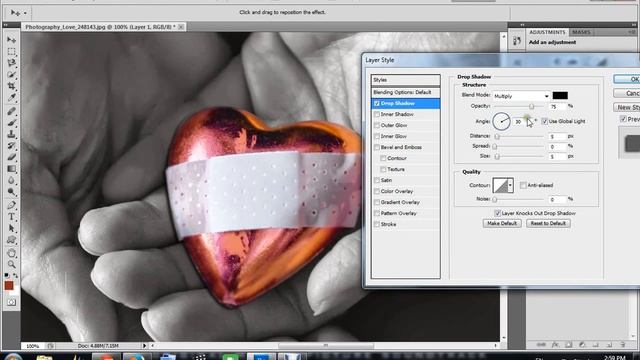Select the Healing Brush tool

[x=11, y=111]
